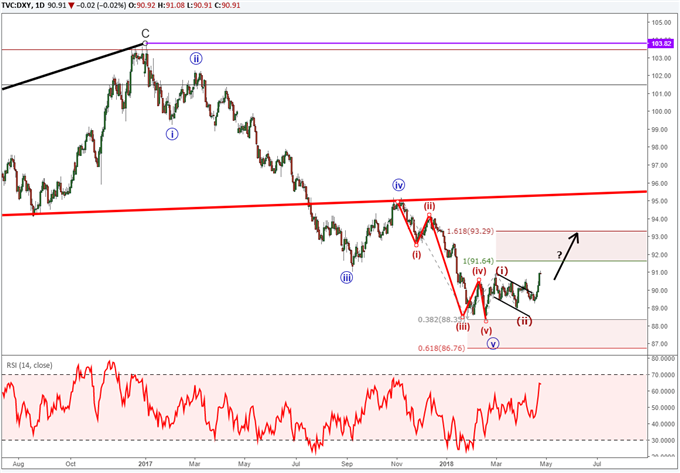The image size is (680, 473).
Task: Click the 2018 date label on time axis
Action: point(446,464)
